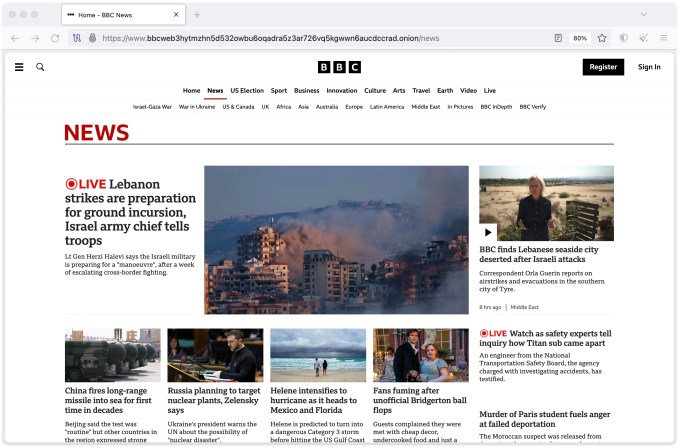Click Sign In
The height and width of the screenshot is (448, 680).
pyautogui.click(x=649, y=67)
